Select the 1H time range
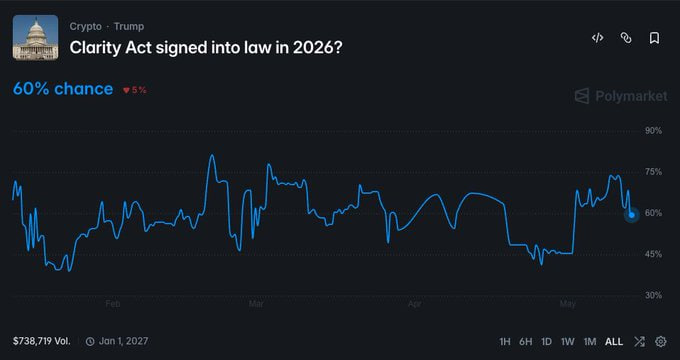This screenshot has width=680, height=360. [505, 341]
